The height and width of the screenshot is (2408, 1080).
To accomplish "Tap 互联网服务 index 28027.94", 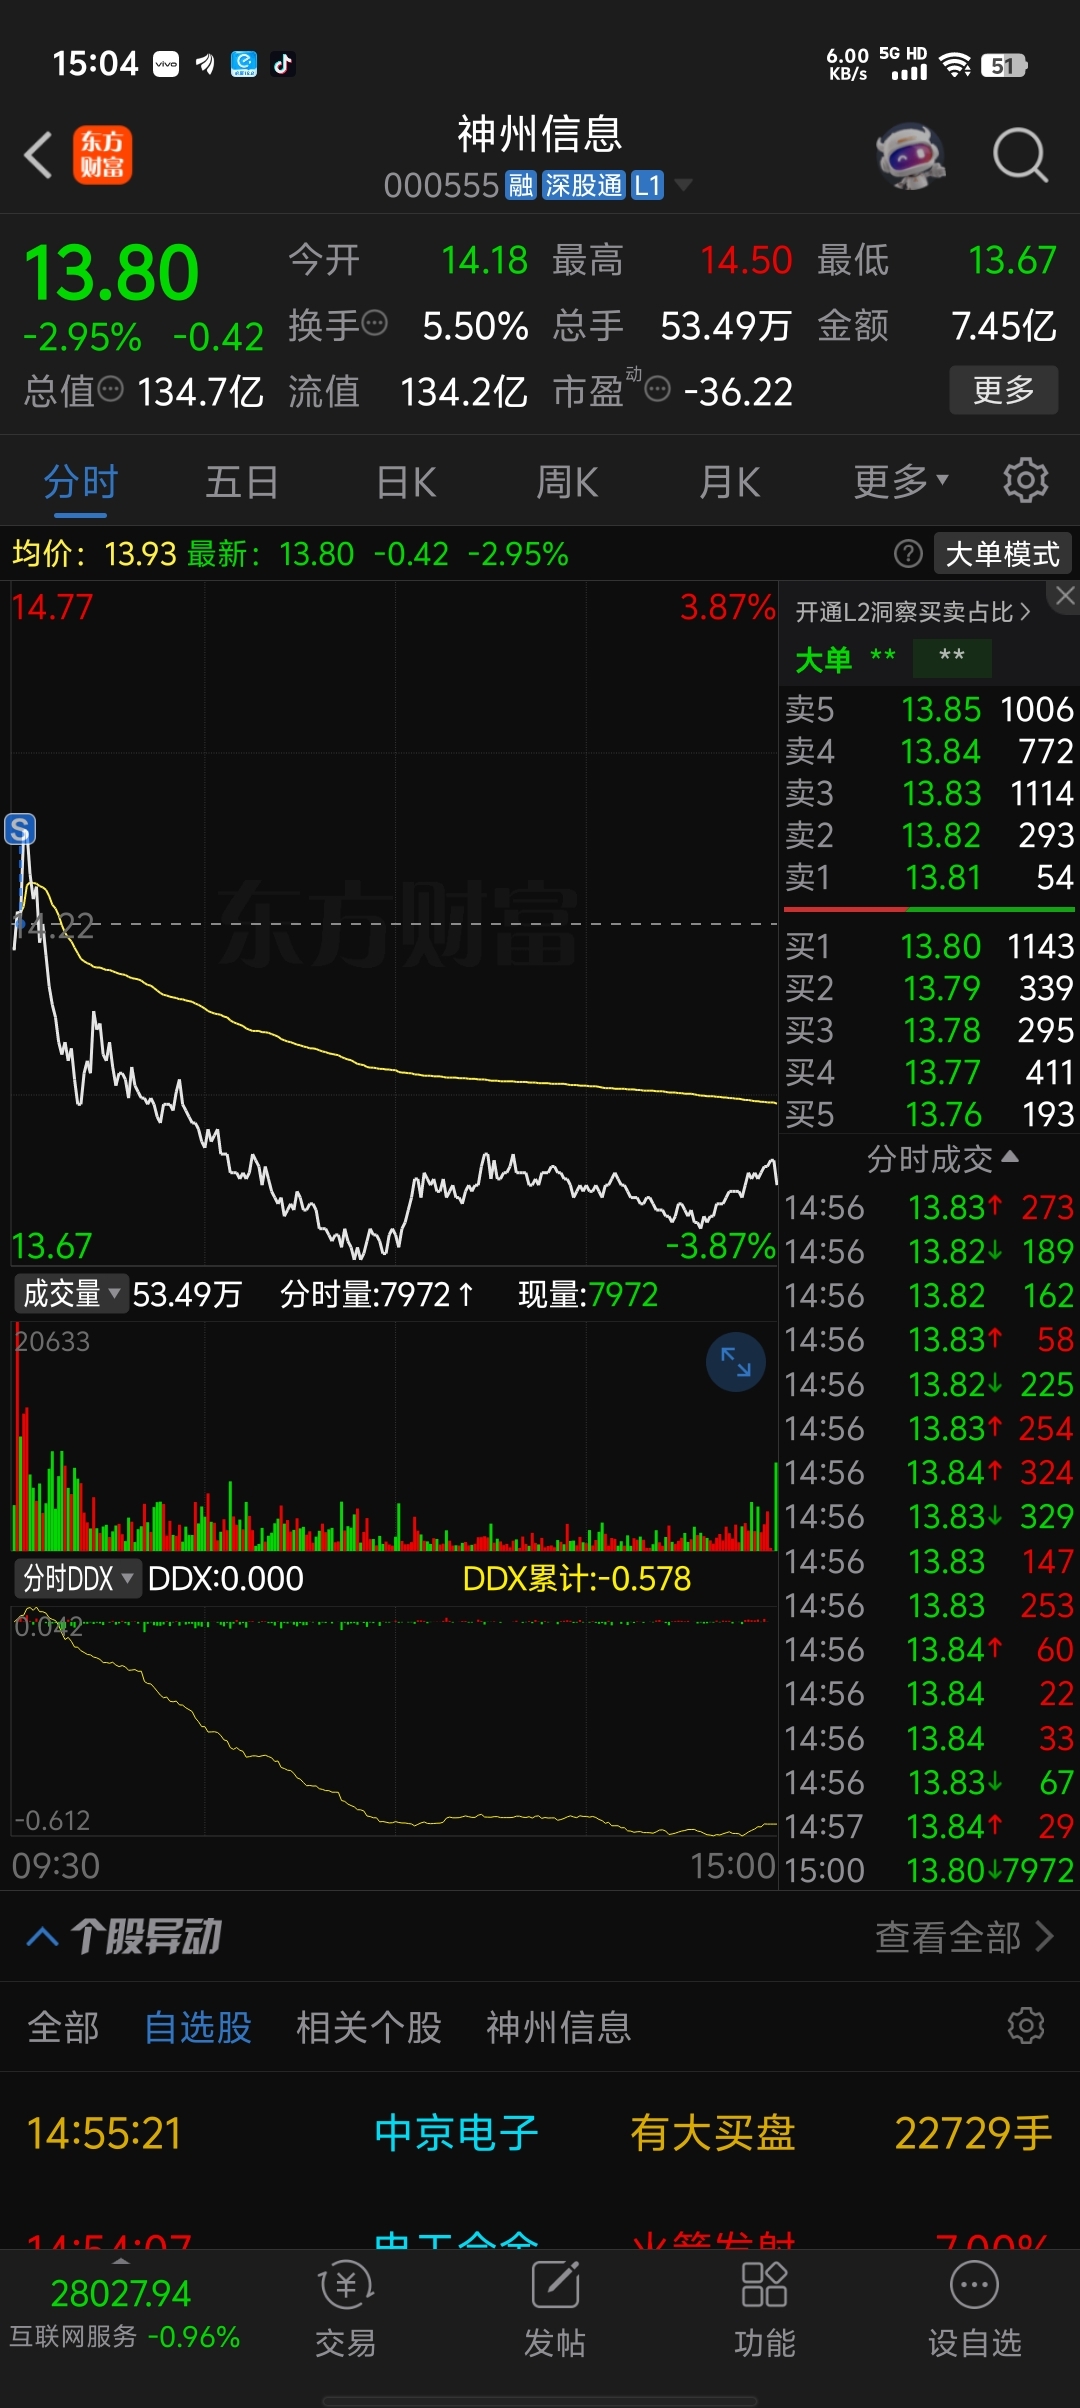I will (124, 2313).
